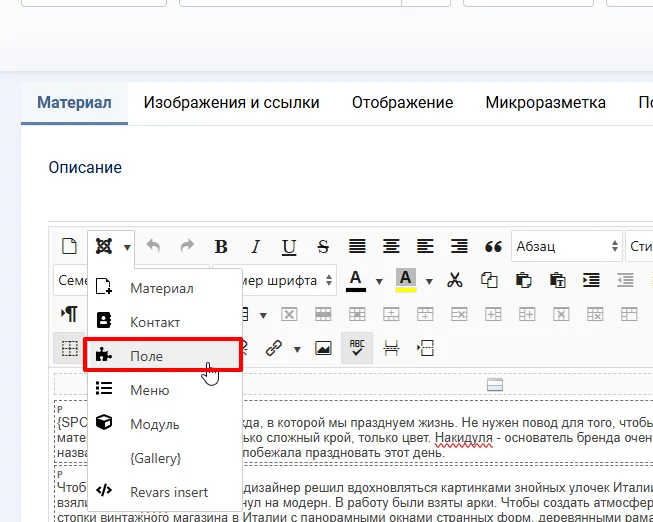
Task: Switch to Изображения и ссылки tab
Action: 231,102
